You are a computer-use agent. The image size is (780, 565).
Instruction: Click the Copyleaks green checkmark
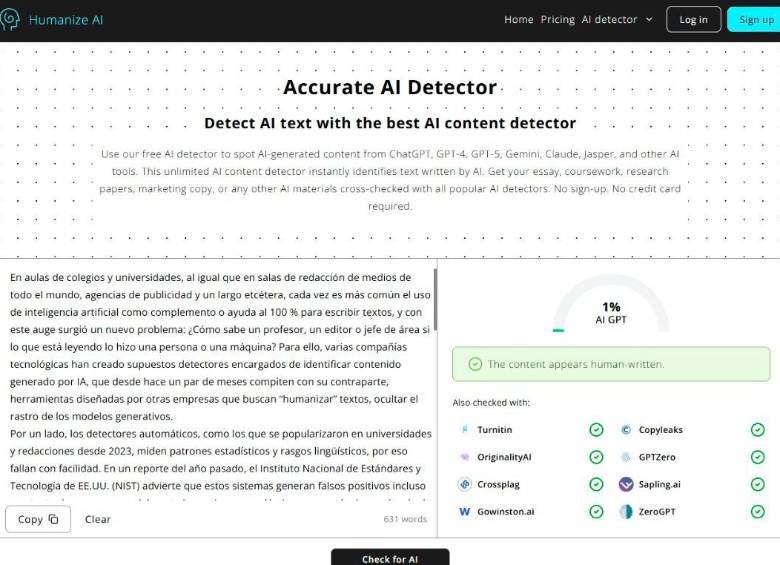click(758, 429)
